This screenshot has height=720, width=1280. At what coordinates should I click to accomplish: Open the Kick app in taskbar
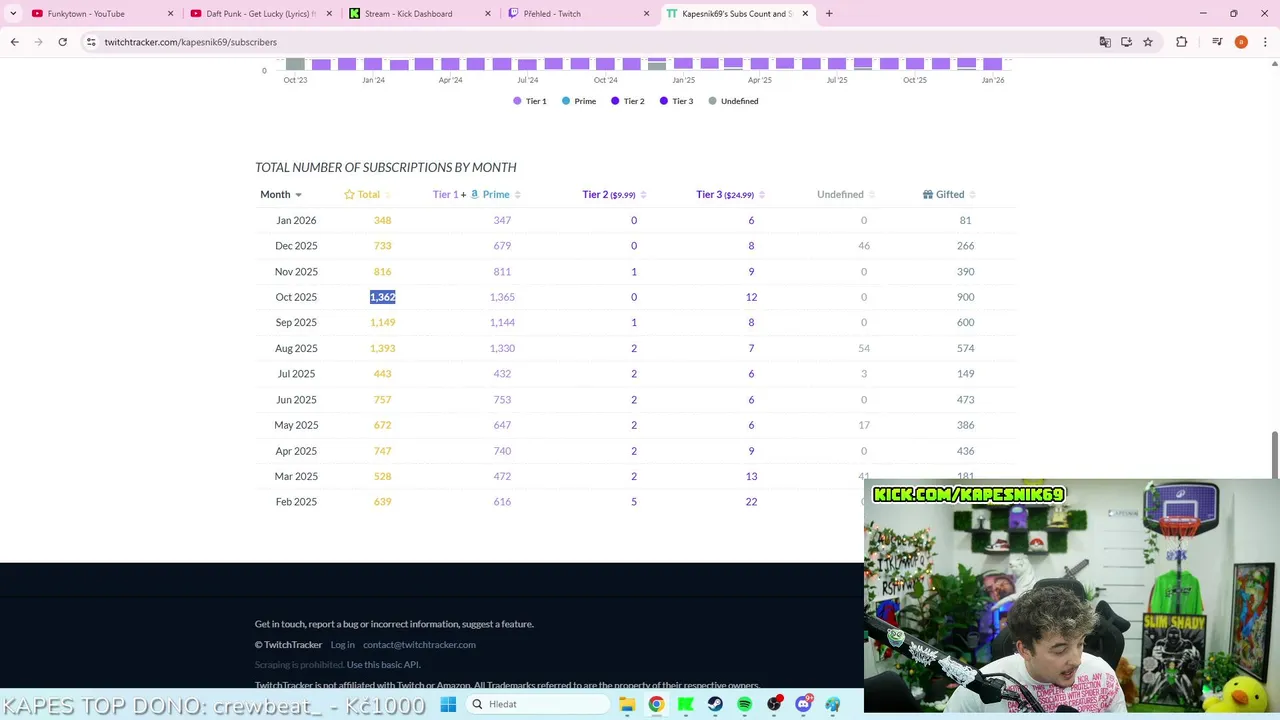pyautogui.click(x=686, y=704)
